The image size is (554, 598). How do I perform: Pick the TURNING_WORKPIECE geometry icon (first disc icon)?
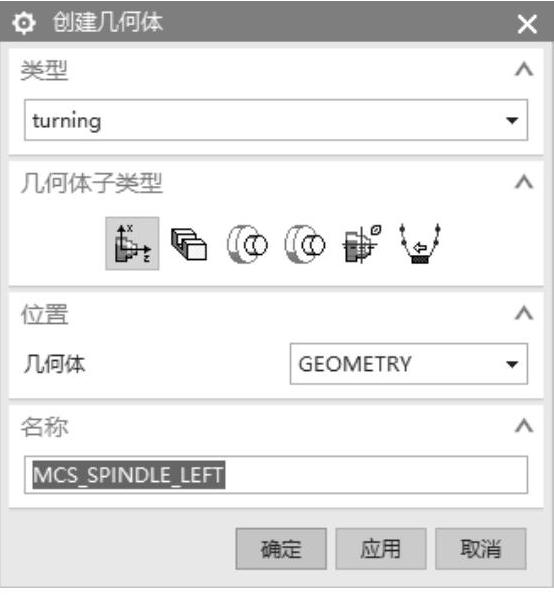(247, 244)
